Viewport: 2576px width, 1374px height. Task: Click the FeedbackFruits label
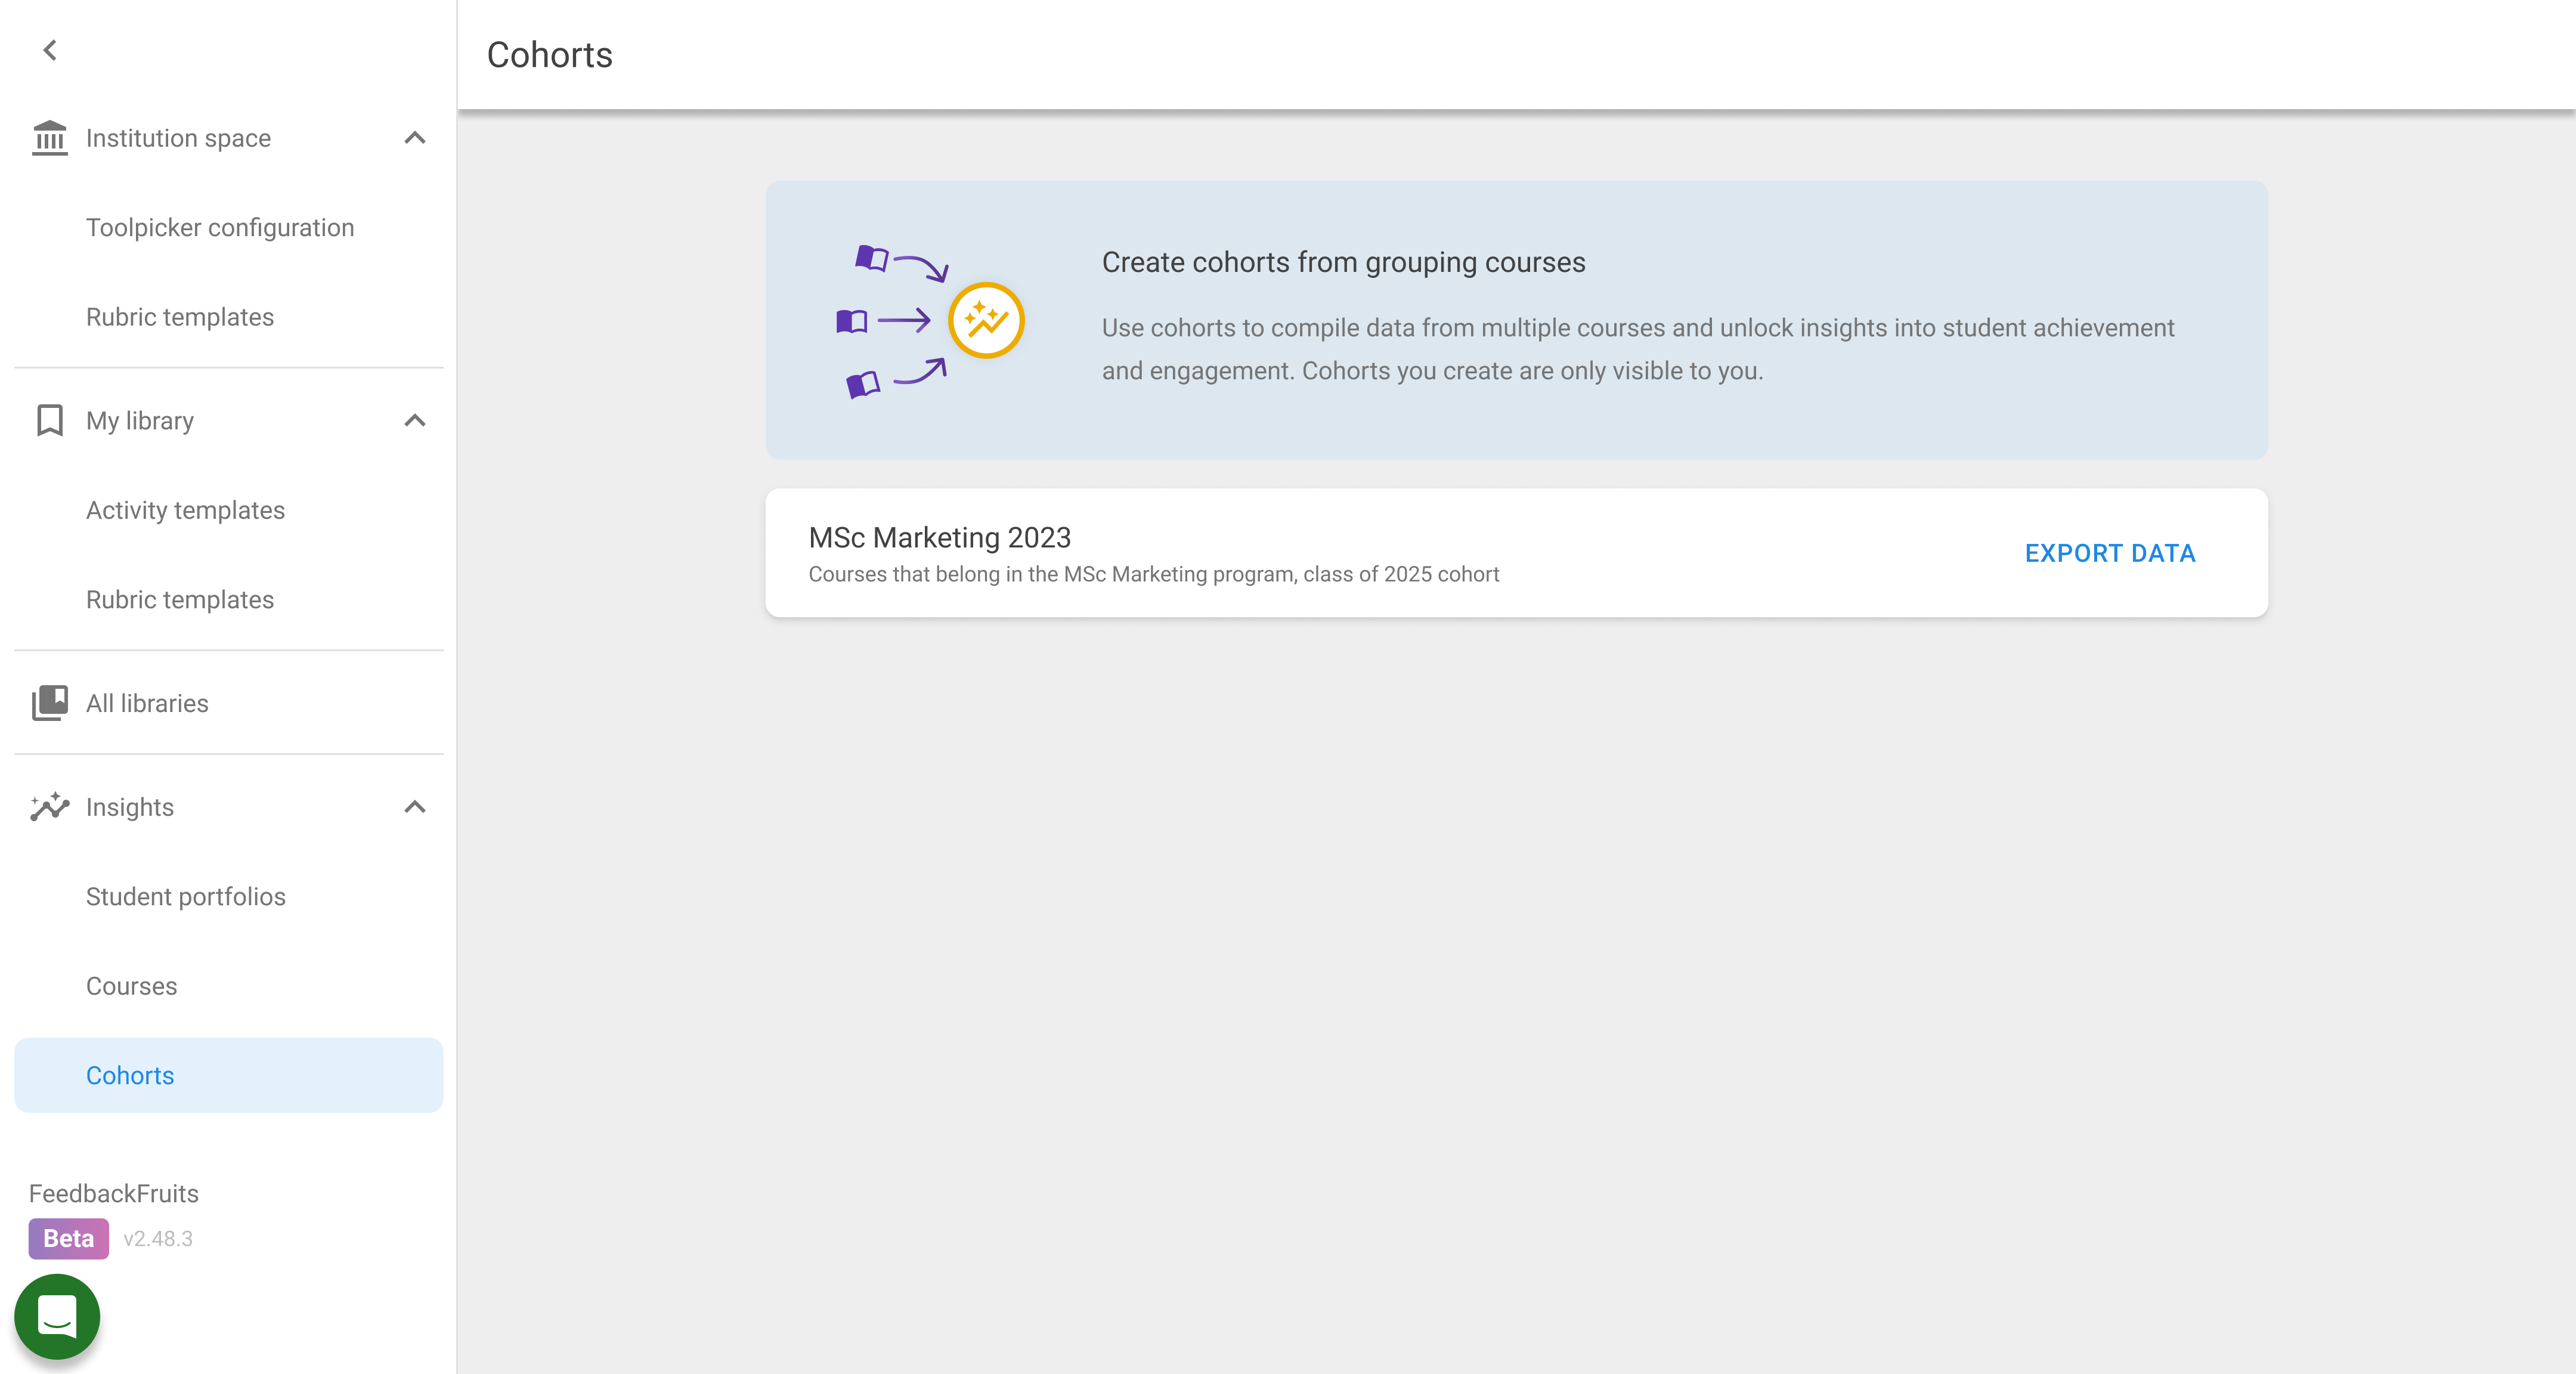(x=114, y=1194)
